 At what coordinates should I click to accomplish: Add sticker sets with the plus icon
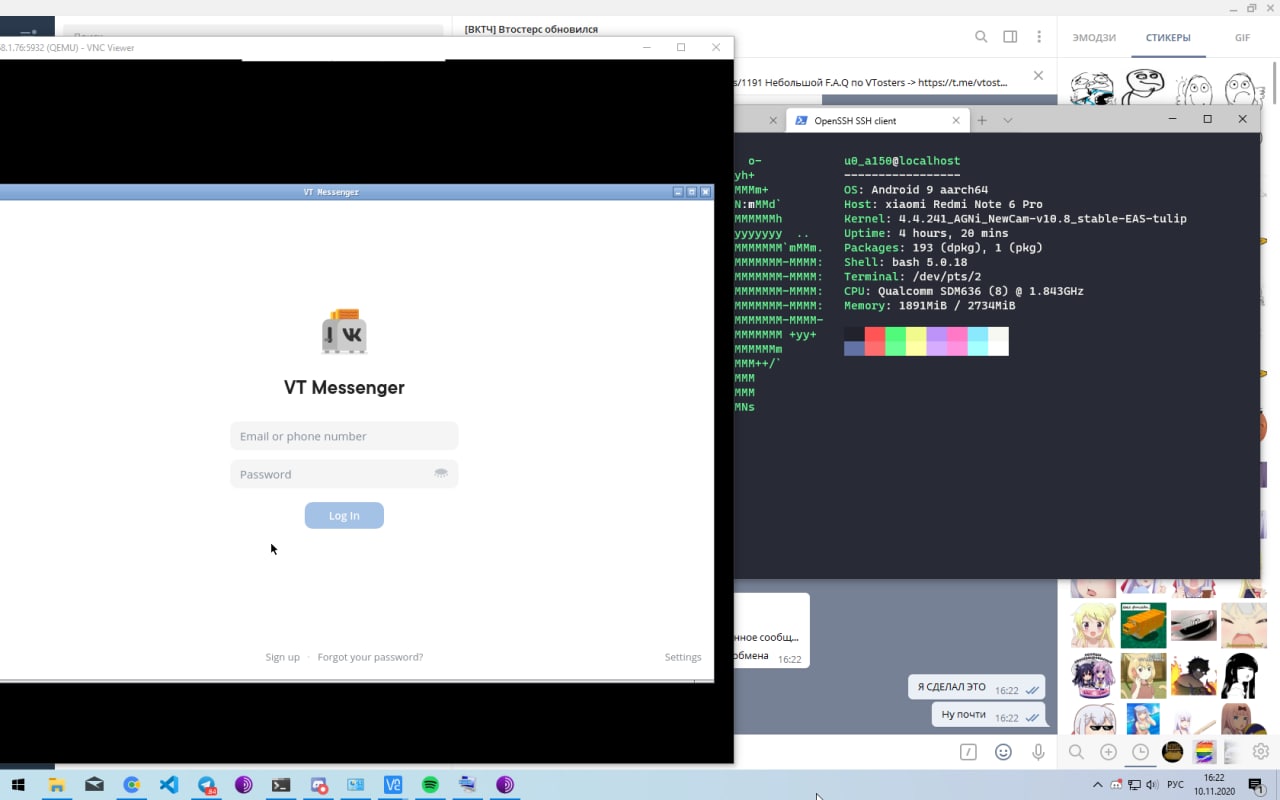1108,752
